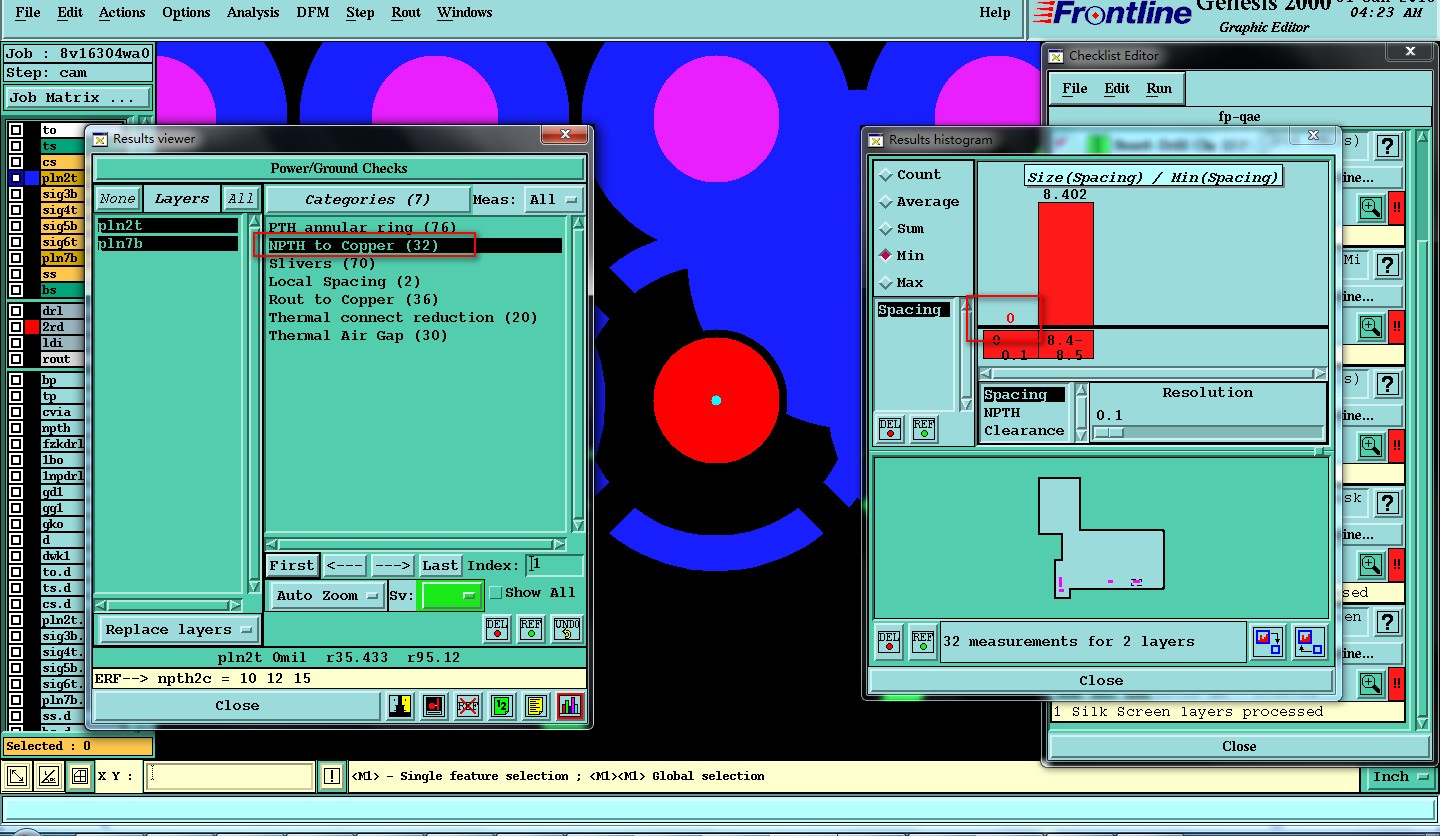Open the Help menu
The width and height of the screenshot is (1440, 836).
click(995, 13)
